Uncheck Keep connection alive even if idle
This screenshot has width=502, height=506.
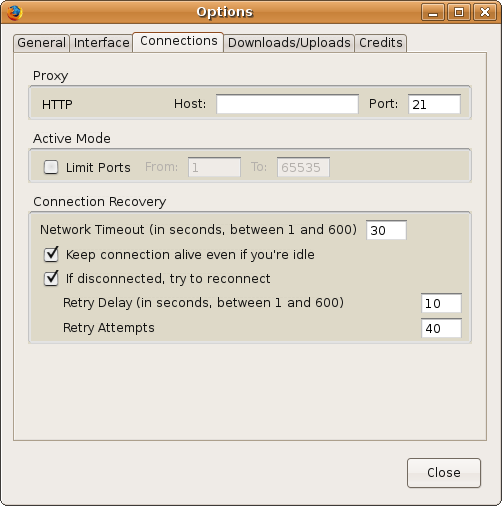click(x=51, y=254)
